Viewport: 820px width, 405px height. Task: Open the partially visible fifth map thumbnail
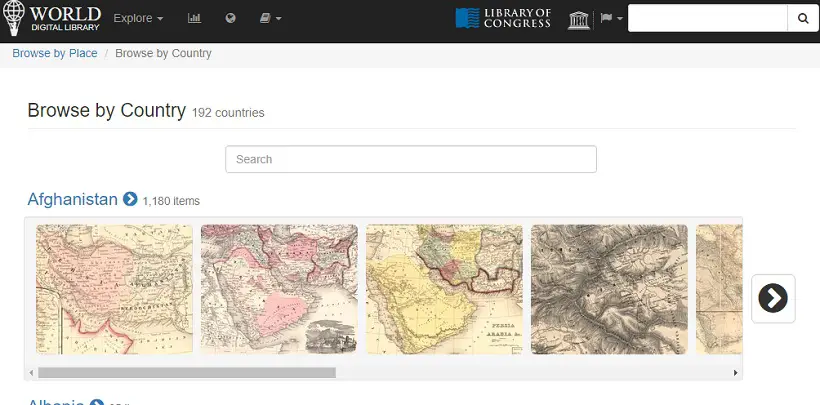[x=719, y=289]
